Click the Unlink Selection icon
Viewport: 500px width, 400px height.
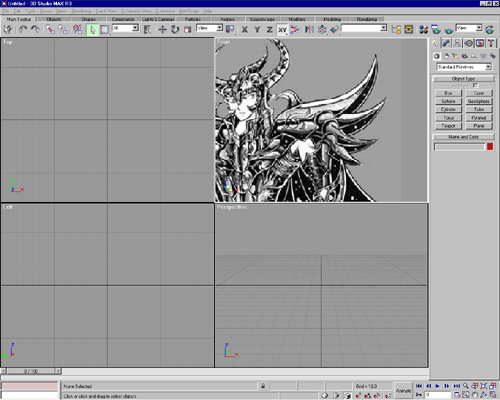[x=63, y=29]
